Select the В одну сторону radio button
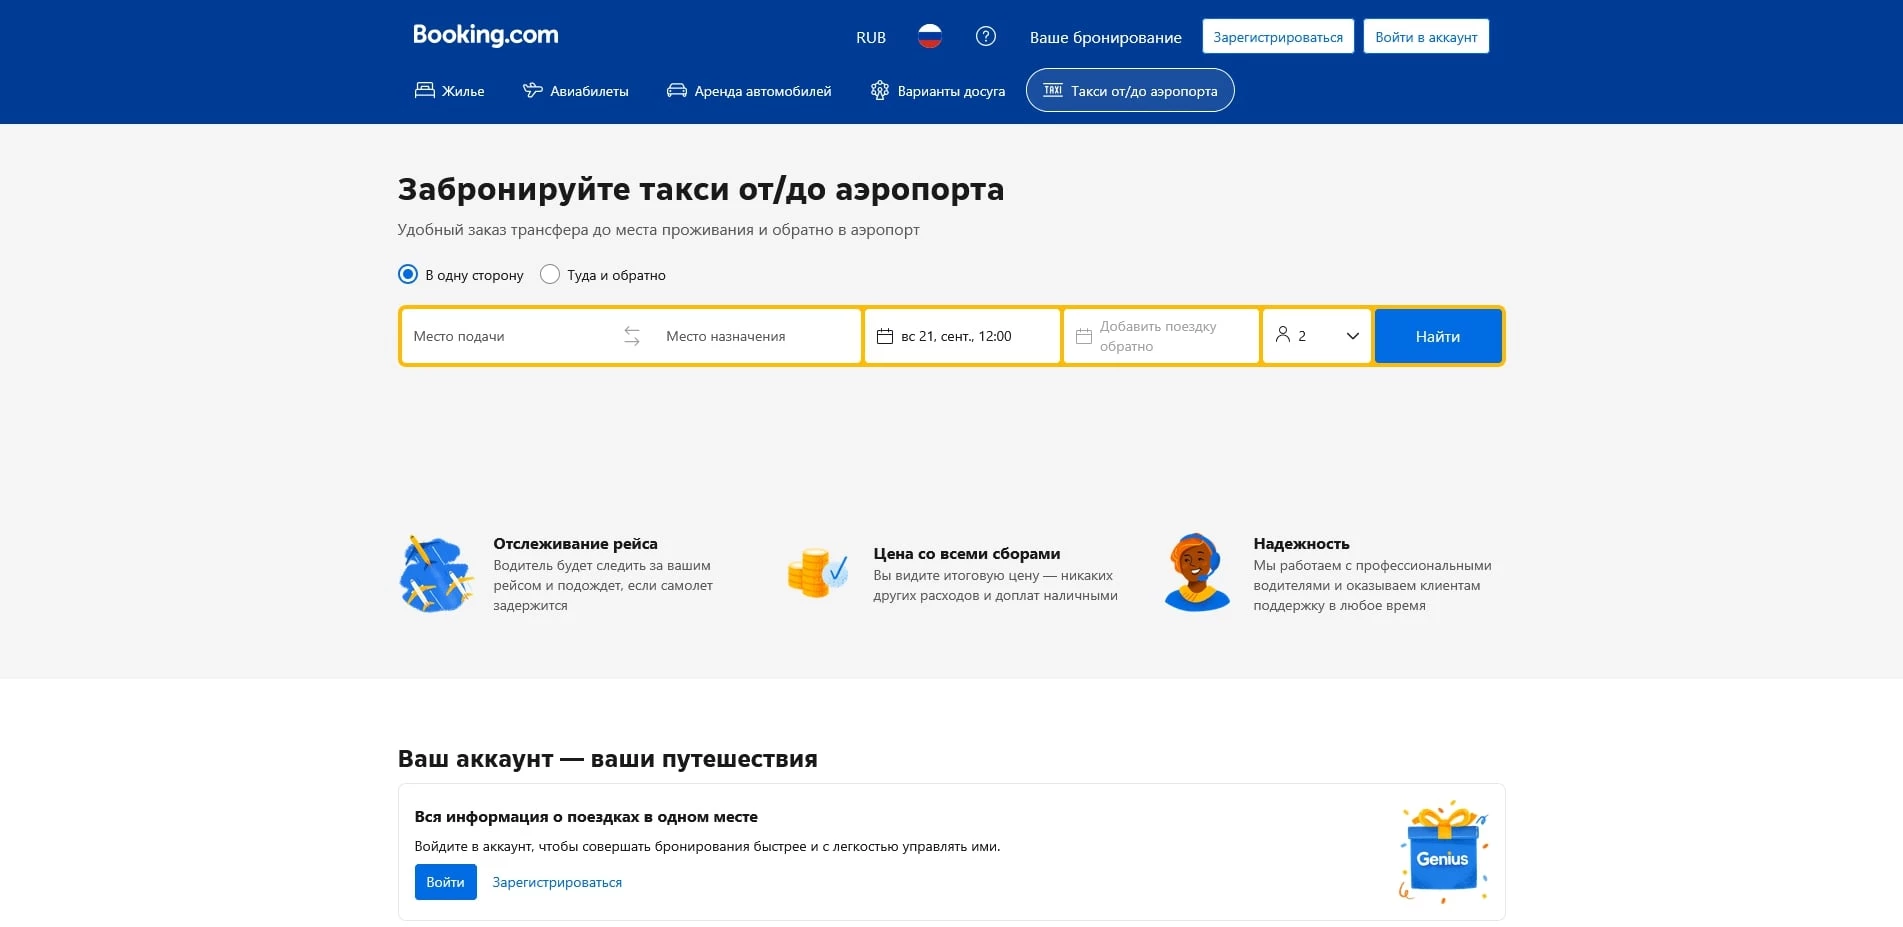This screenshot has height=927, width=1903. click(x=407, y=274)
